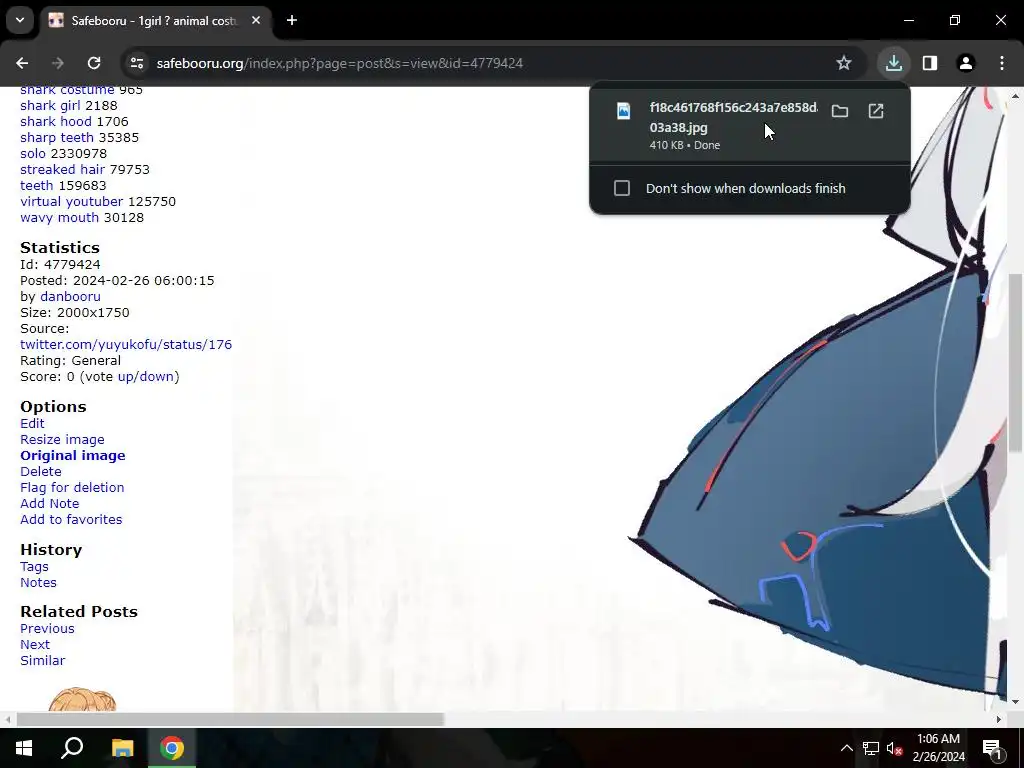Open the taskbar clock and date
Image resolution: width=1024 pixels, height=768 pixels.
(x=938, y=748)
